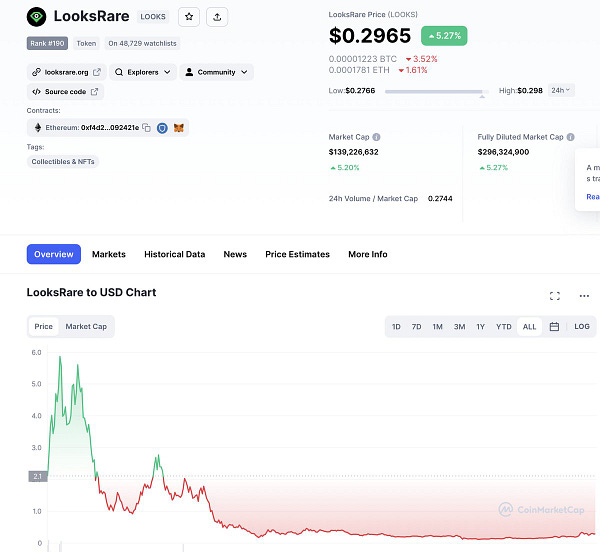
Task: Click the low-high price range slider
Action: coord(437,92)
